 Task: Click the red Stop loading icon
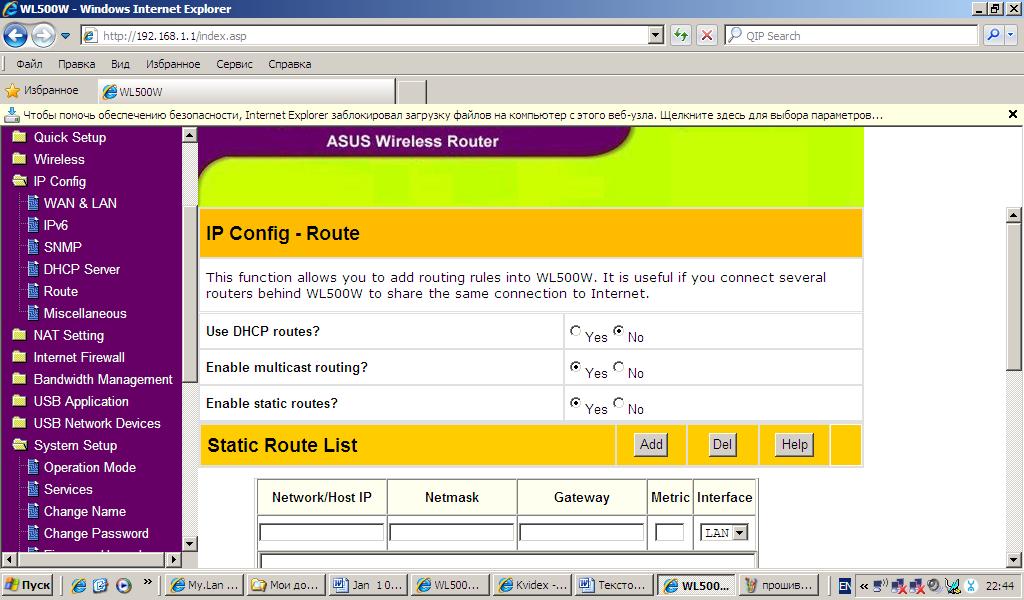click(x=707, y=35)
